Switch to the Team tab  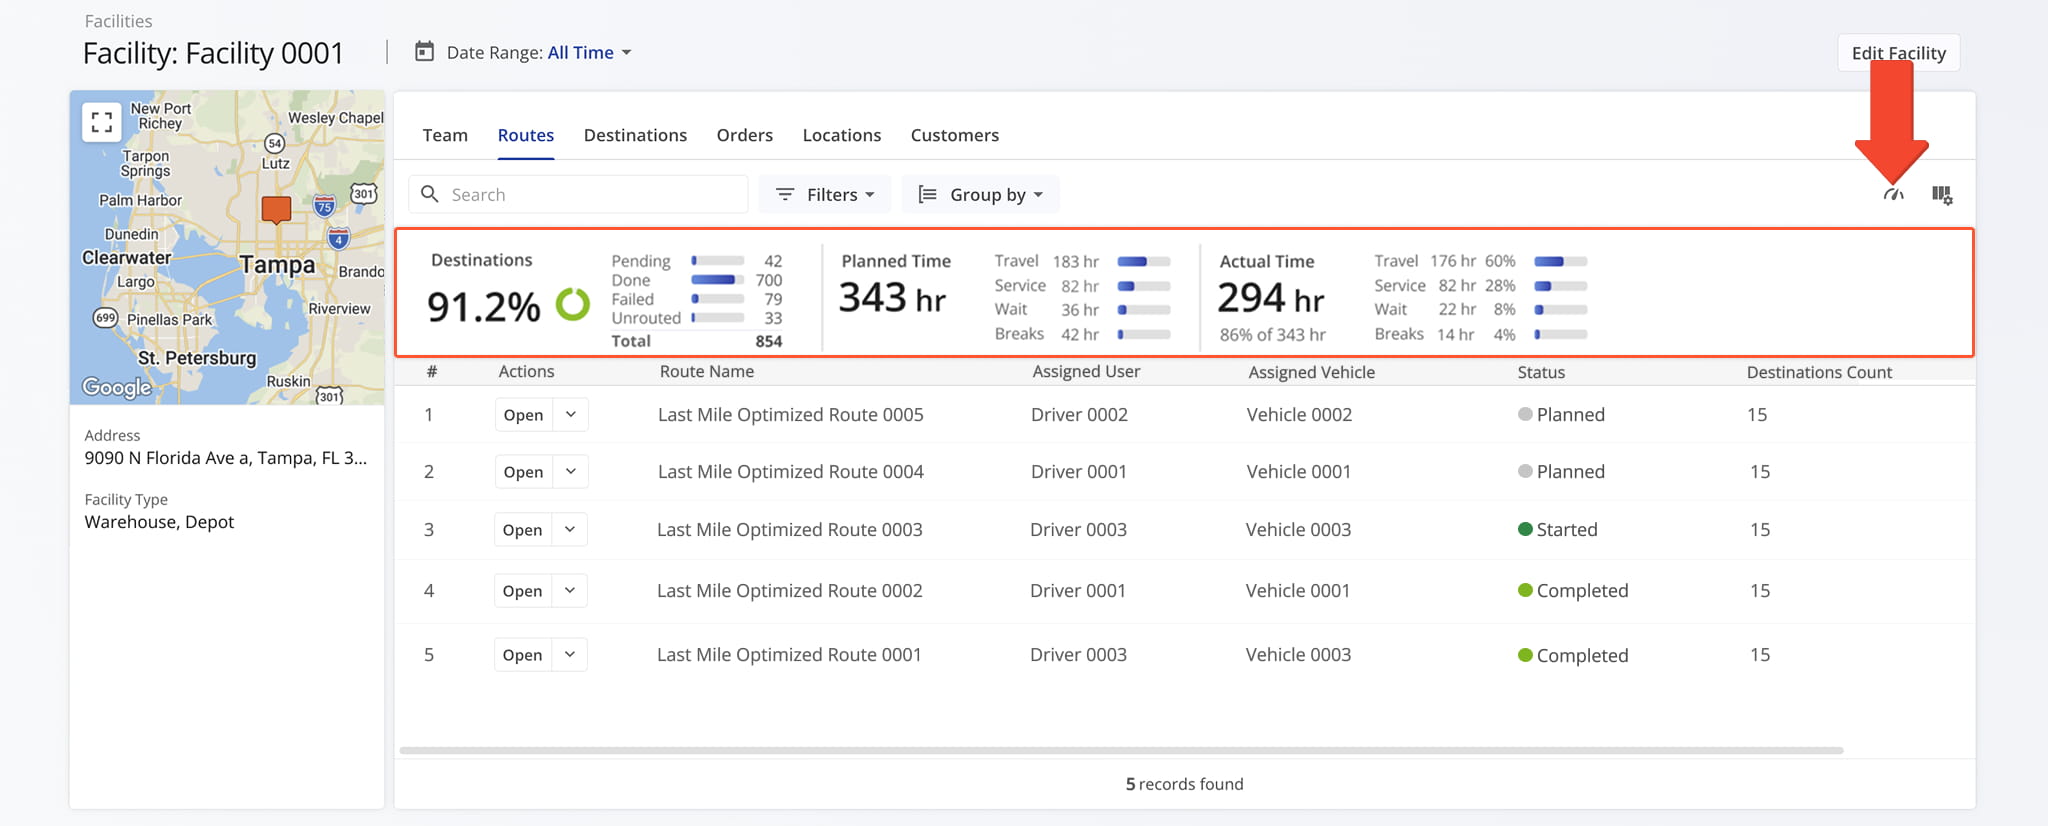point(445,135)
